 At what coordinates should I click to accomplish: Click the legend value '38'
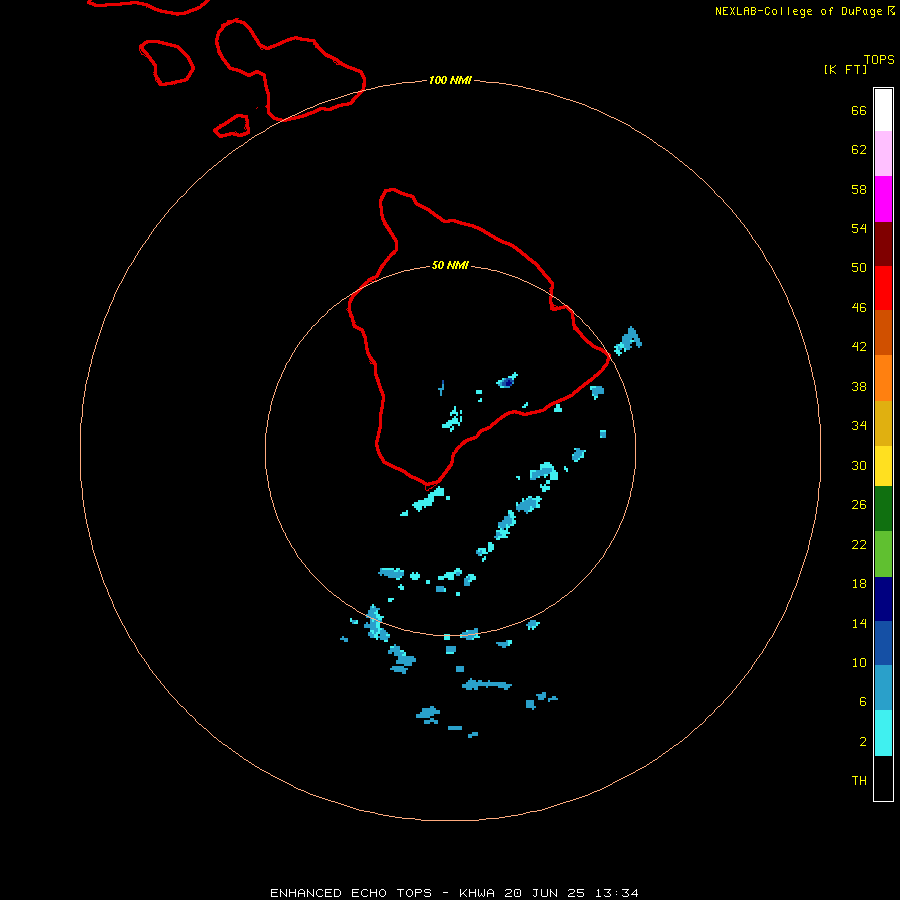(859, 387)
